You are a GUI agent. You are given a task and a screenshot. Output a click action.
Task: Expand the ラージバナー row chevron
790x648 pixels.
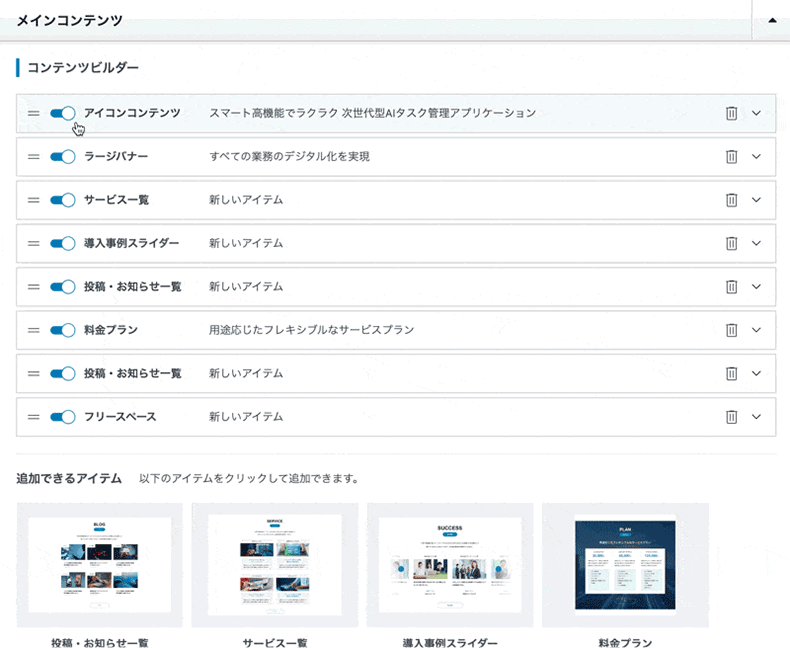pos(756,157)
